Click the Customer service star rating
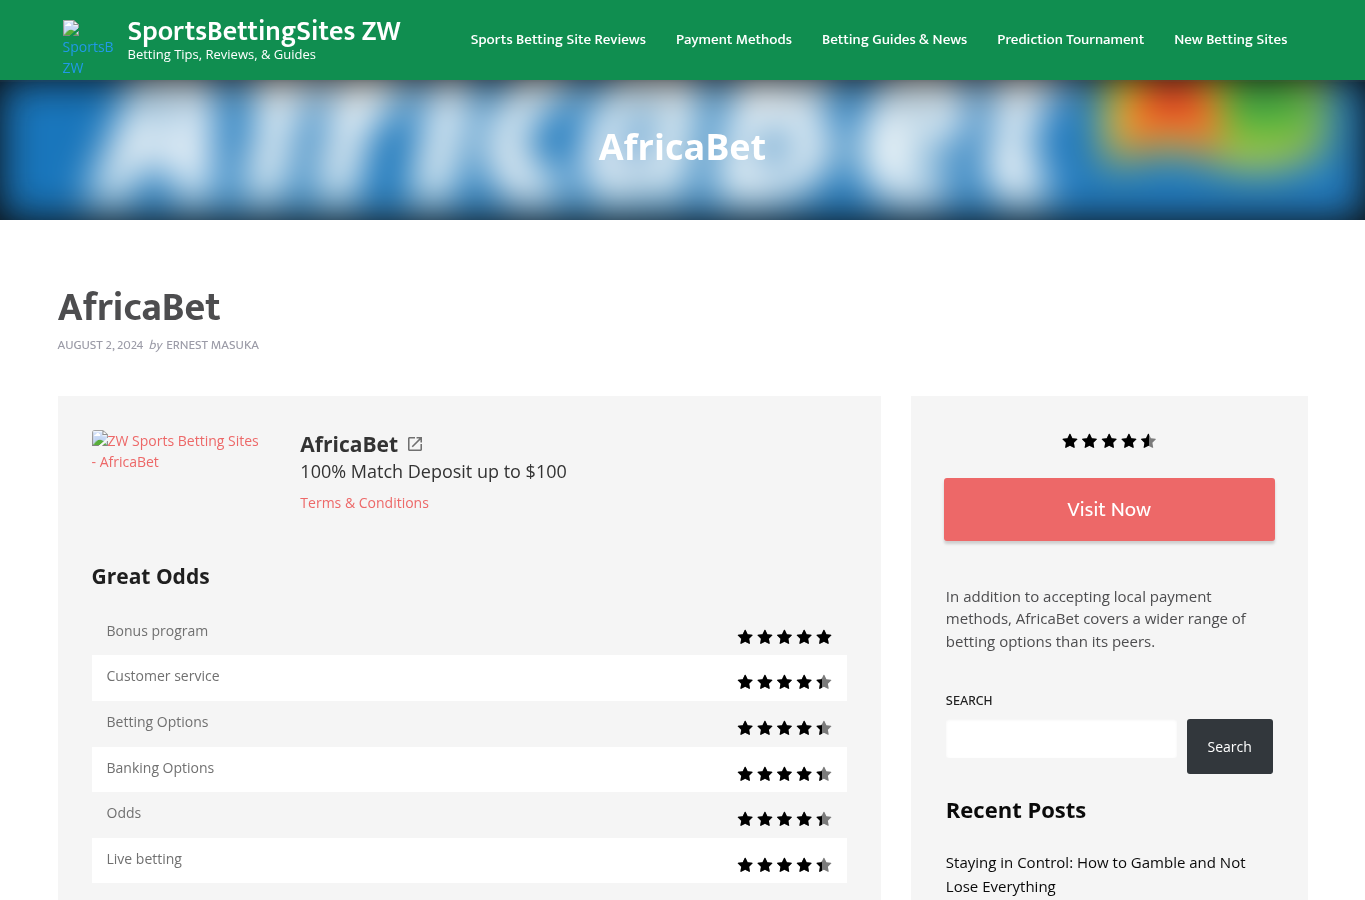The image size is (1365, 900). click(x=784, y=682)
